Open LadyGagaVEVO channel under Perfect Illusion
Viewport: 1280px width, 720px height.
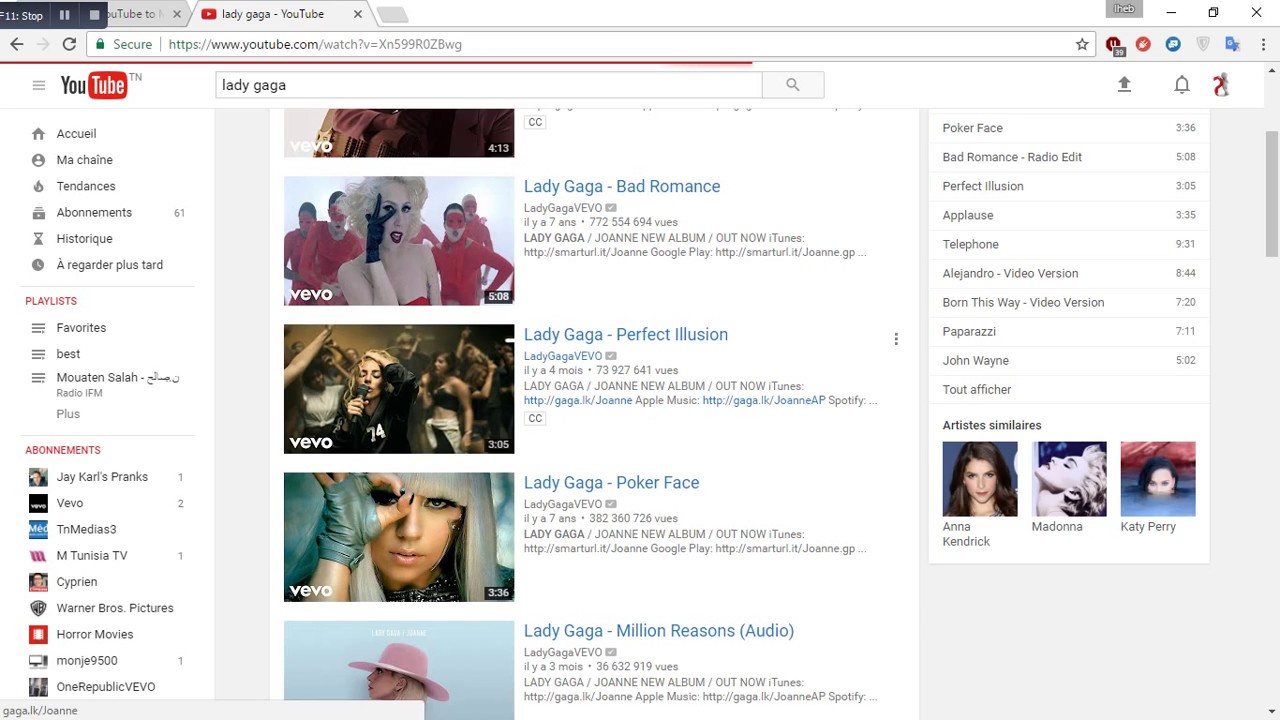tap(563, 356)
